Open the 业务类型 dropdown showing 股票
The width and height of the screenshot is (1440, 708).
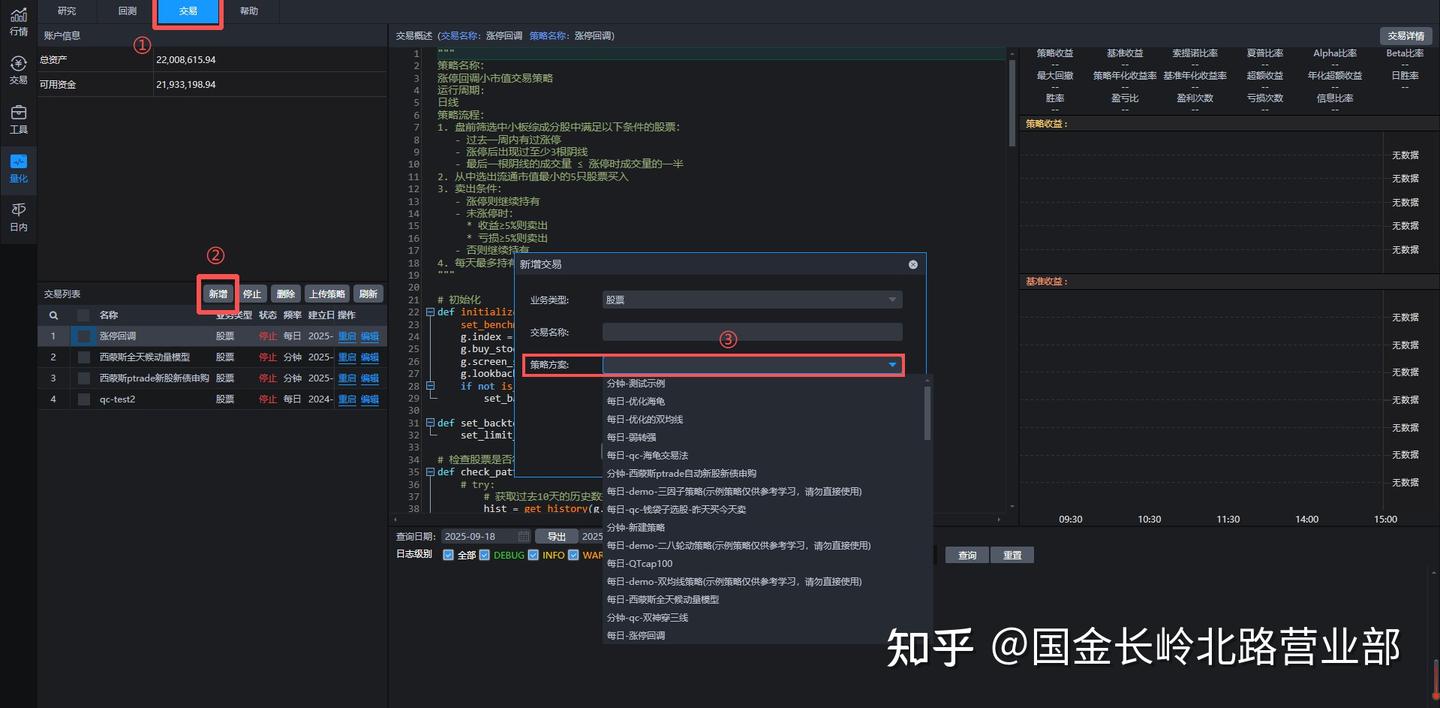point(750,299)
